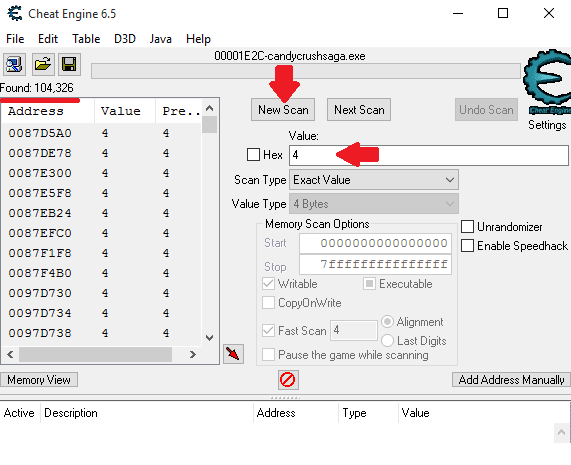This screenshot has width=571, height=465.
Task: Click the scan progress bar
Action: [306, 71]
